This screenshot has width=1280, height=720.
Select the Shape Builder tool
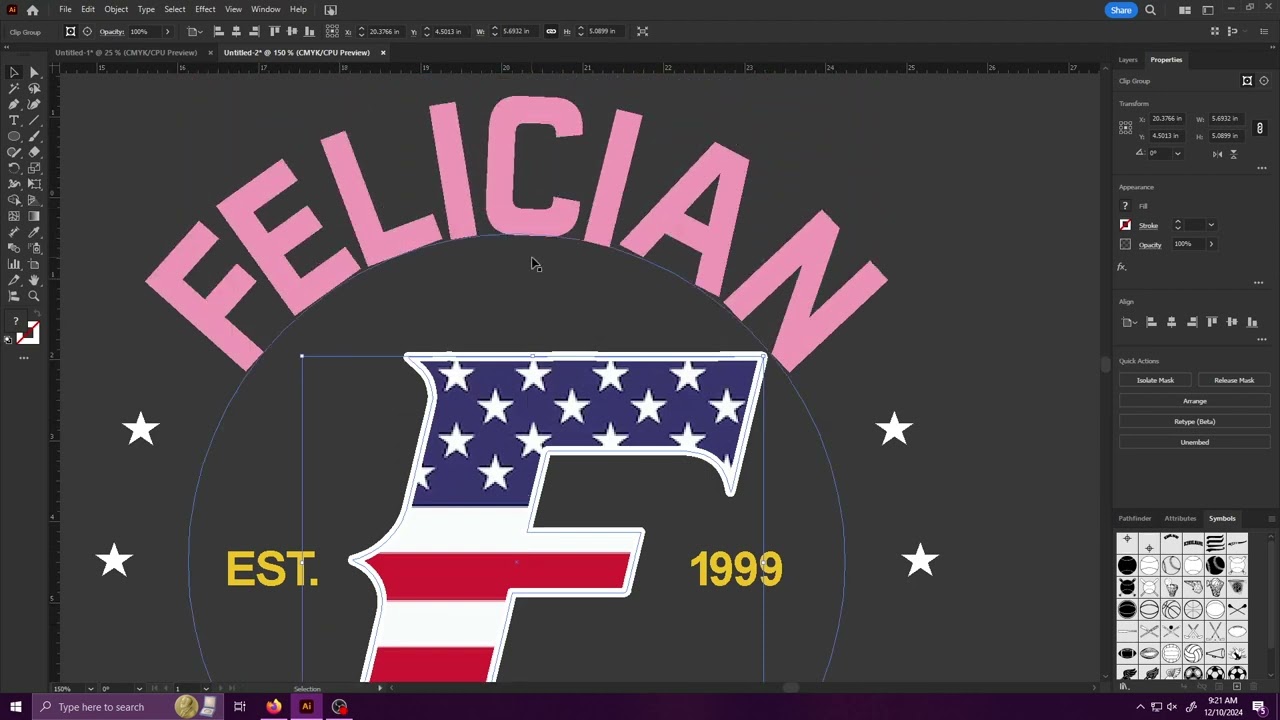click(x=14, y=200)
